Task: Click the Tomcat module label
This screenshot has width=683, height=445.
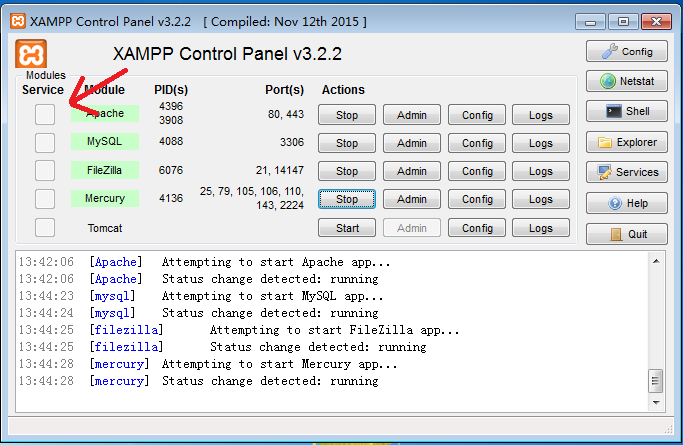Action: coord(105,228)
